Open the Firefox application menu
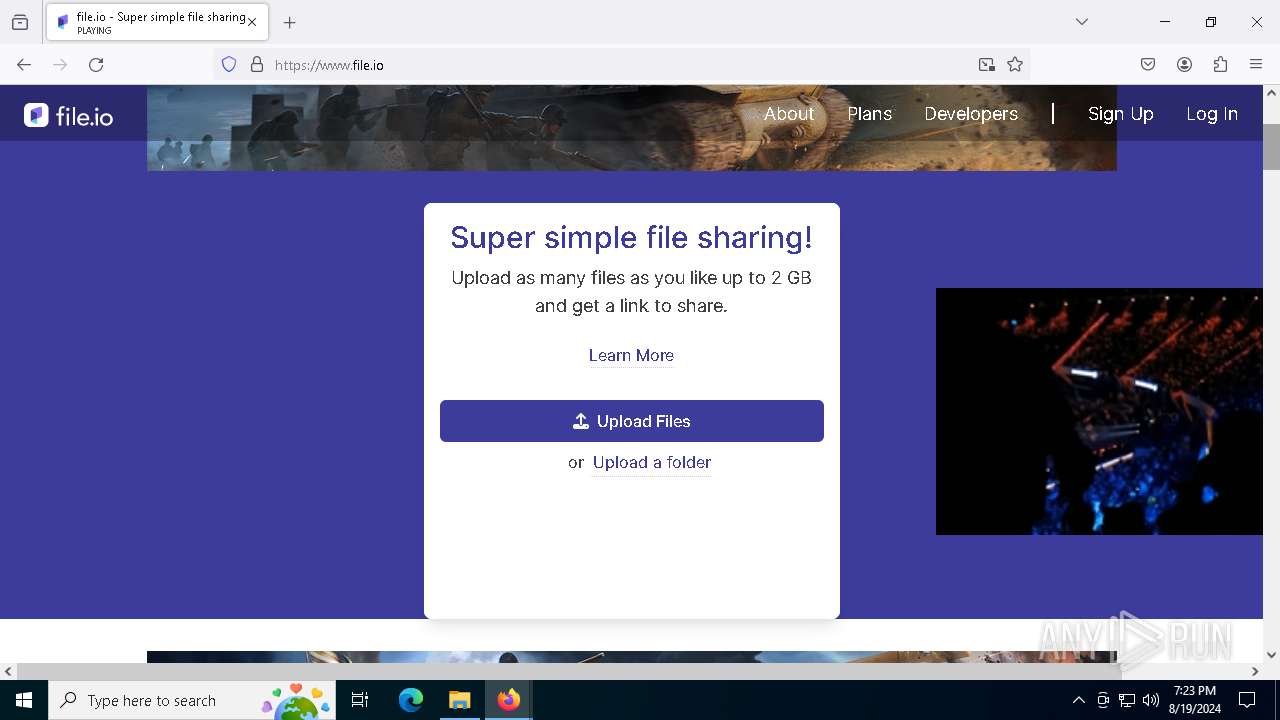This screenshot has width=1280, height=720. pyautogui.click(x=1256, y=65)
